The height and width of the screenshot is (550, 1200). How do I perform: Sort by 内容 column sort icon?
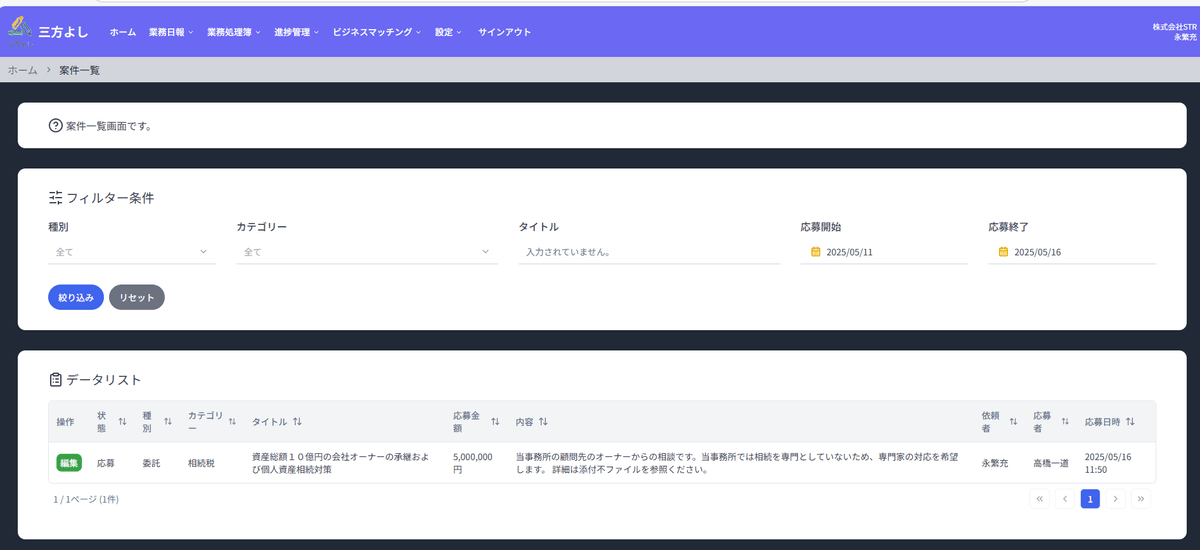(543, 422)
